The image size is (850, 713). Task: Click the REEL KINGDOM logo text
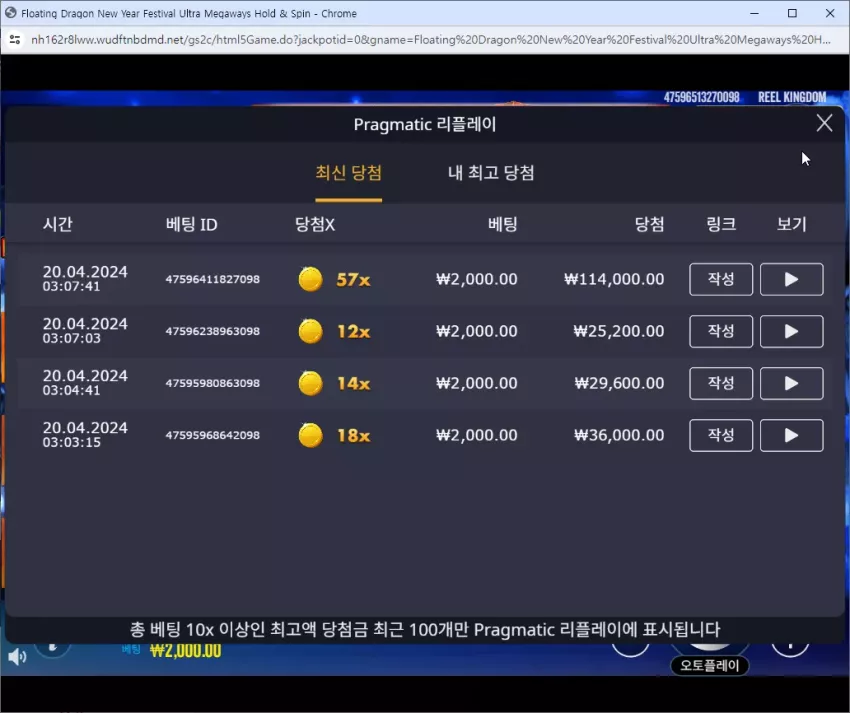(x=792, y=97)
